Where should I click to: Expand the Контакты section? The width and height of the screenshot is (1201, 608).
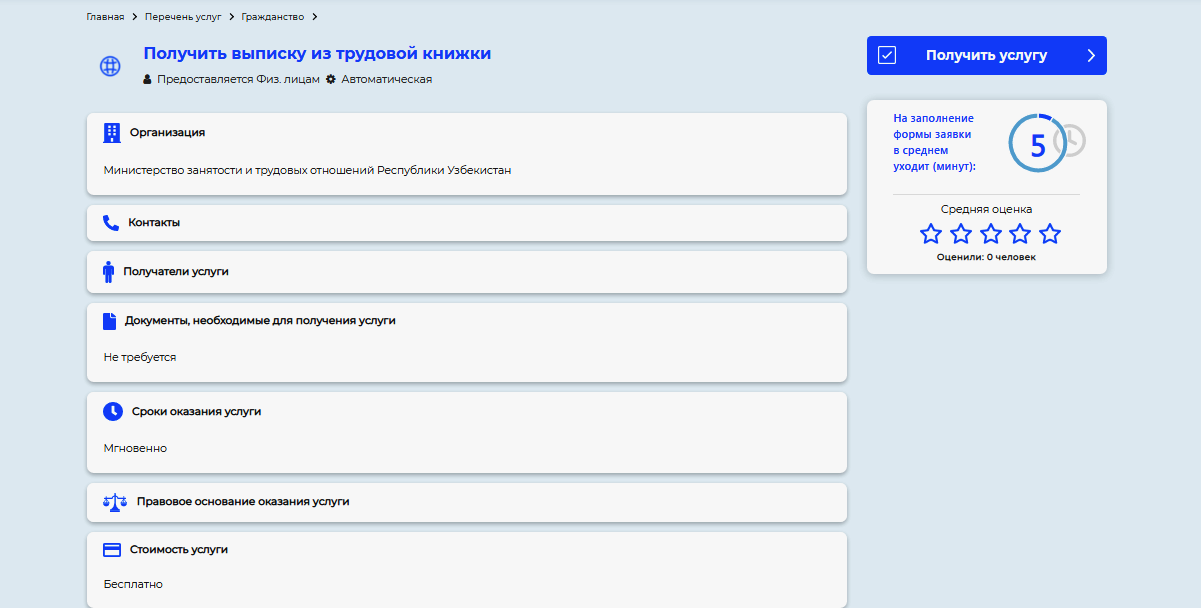(154, 223)
